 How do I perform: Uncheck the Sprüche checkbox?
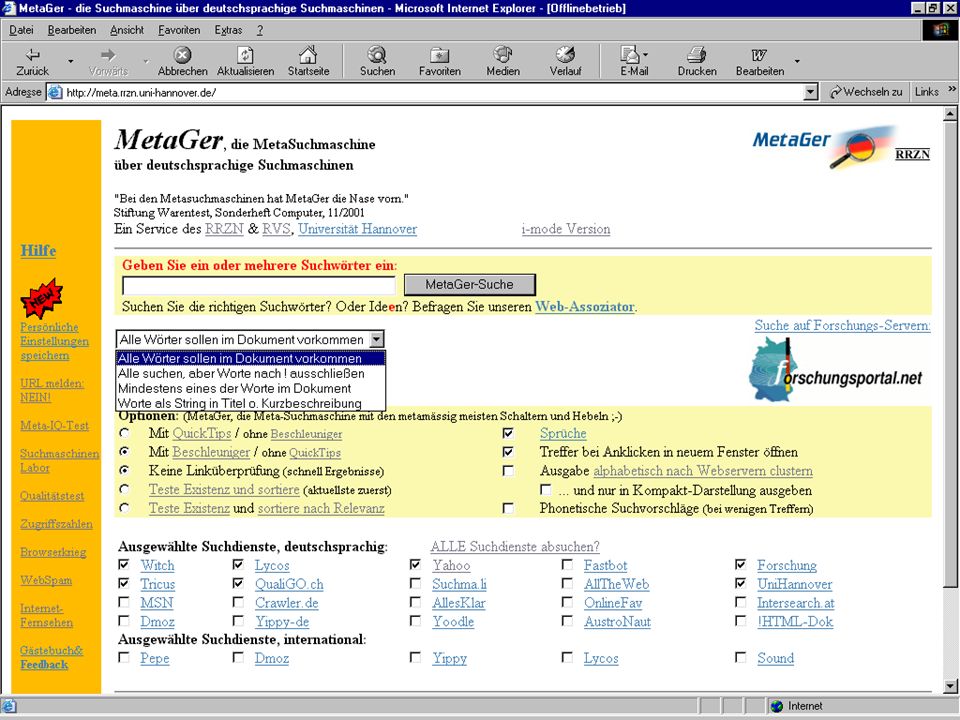(508, 433)
